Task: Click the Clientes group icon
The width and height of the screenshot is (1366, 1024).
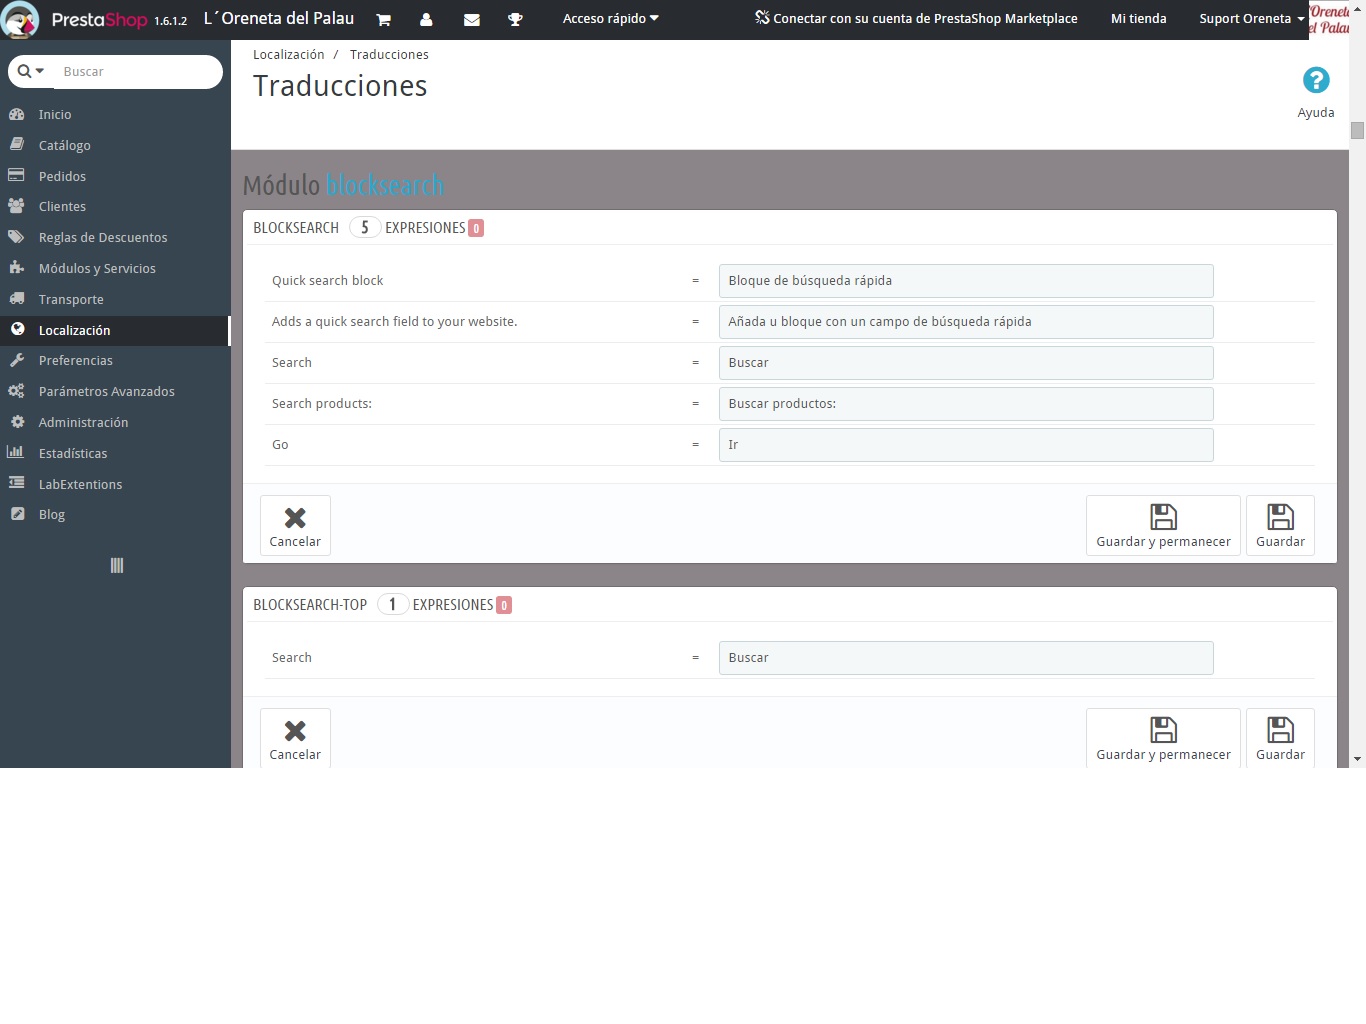Action: (16, 206)
